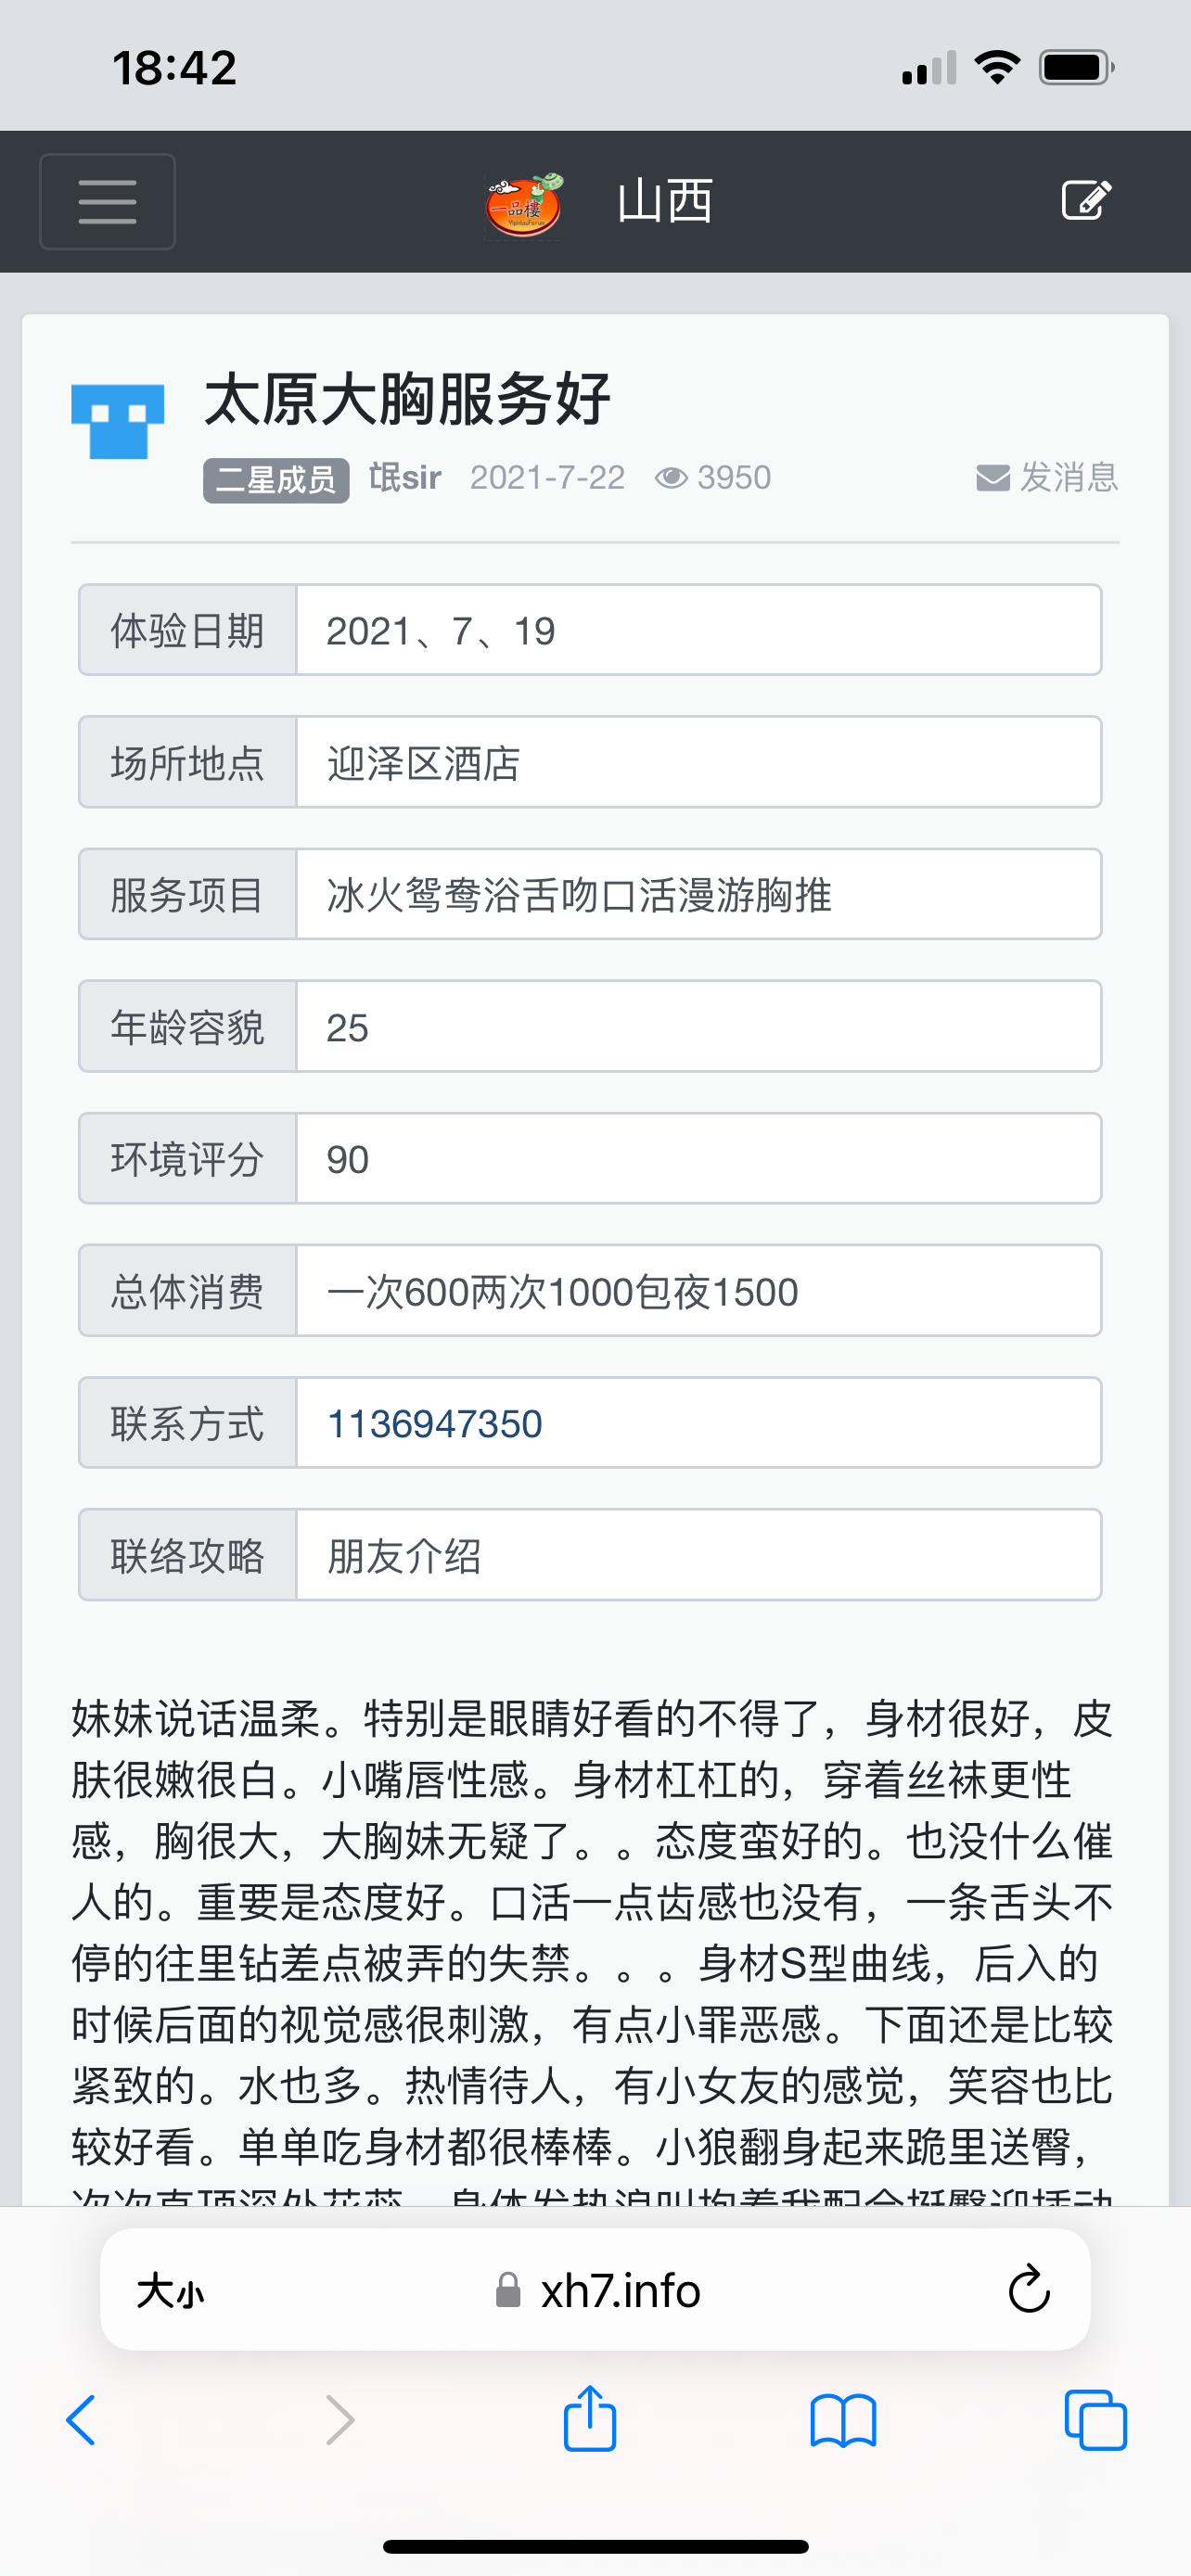Image resolution: width=1191 pixels, height=2576 pixels.
Task: Tap the address bar showing xh7.info
Action: tap(620, 2290)
